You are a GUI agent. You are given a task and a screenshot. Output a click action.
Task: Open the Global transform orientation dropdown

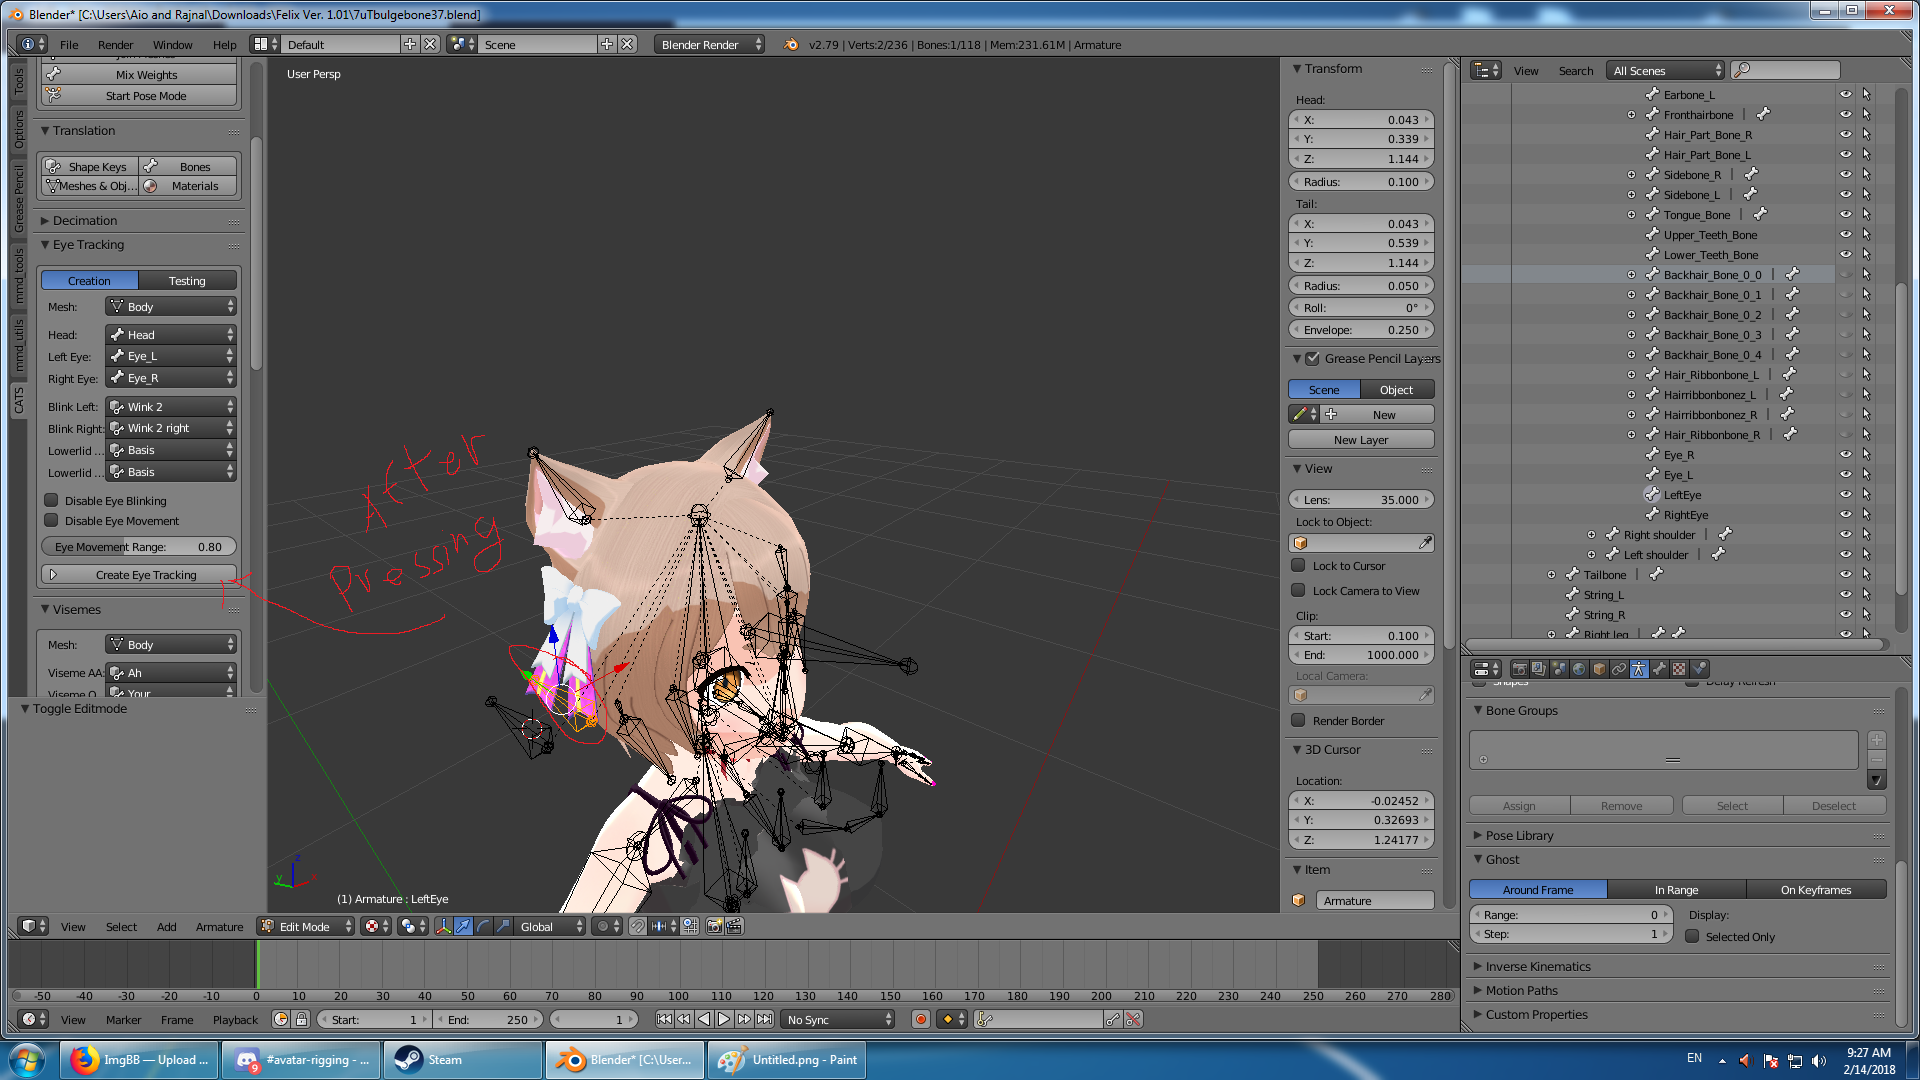(551, 926)
